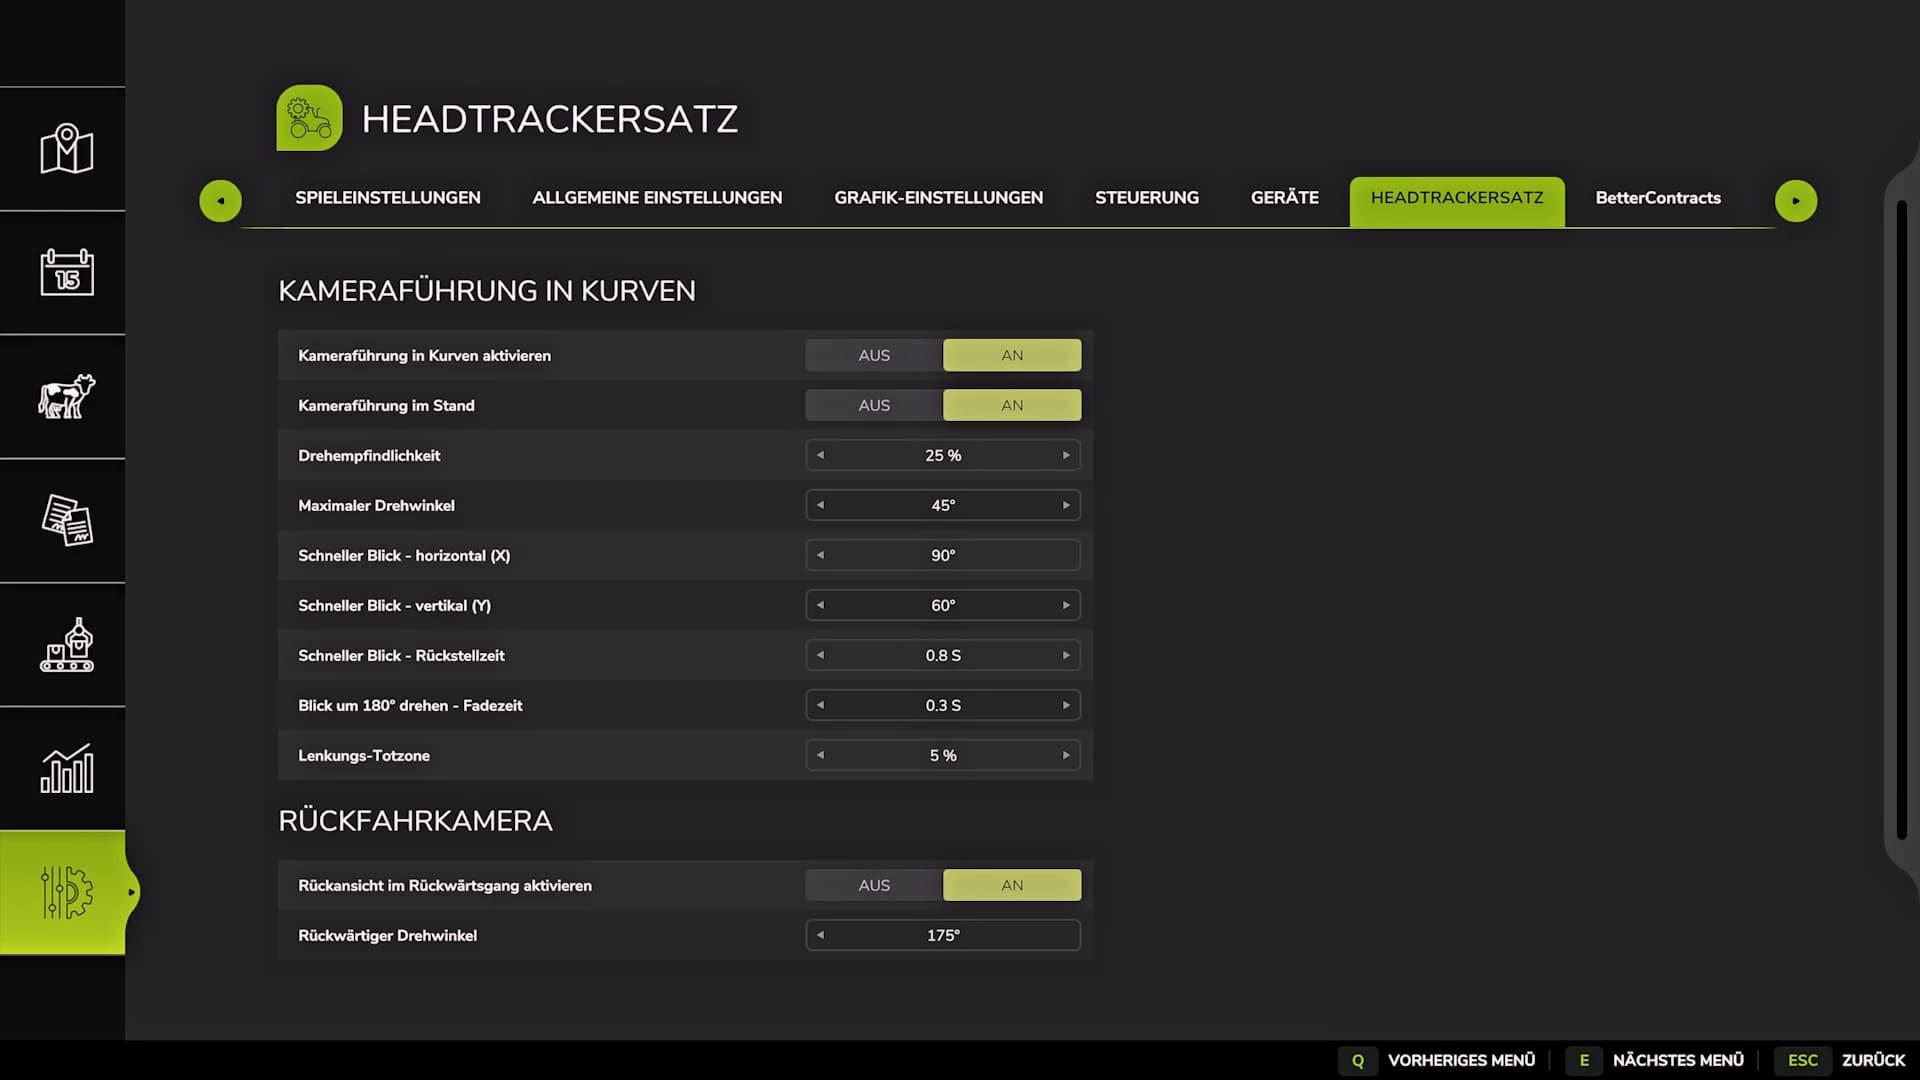Disable Rückansicht im Rückwärtsgang with AUS
1920x1080 pixels.
874,885
